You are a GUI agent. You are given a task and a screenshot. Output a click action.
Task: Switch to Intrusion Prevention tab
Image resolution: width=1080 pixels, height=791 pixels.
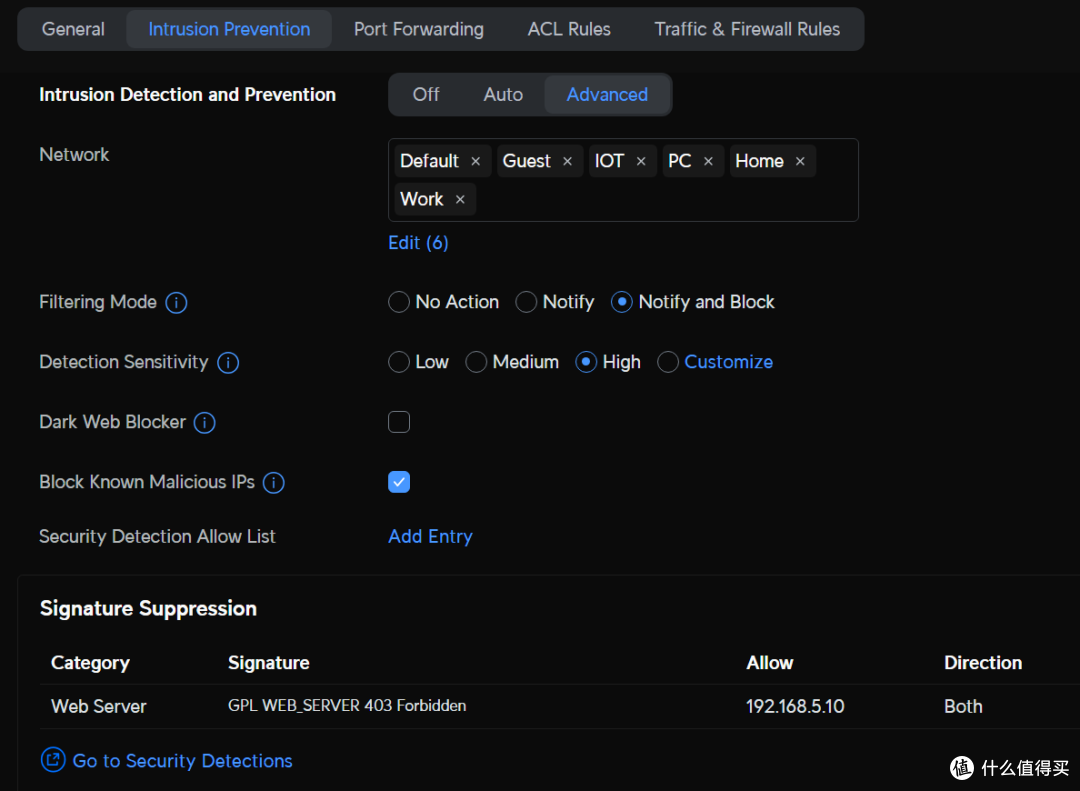click(229, 29)
